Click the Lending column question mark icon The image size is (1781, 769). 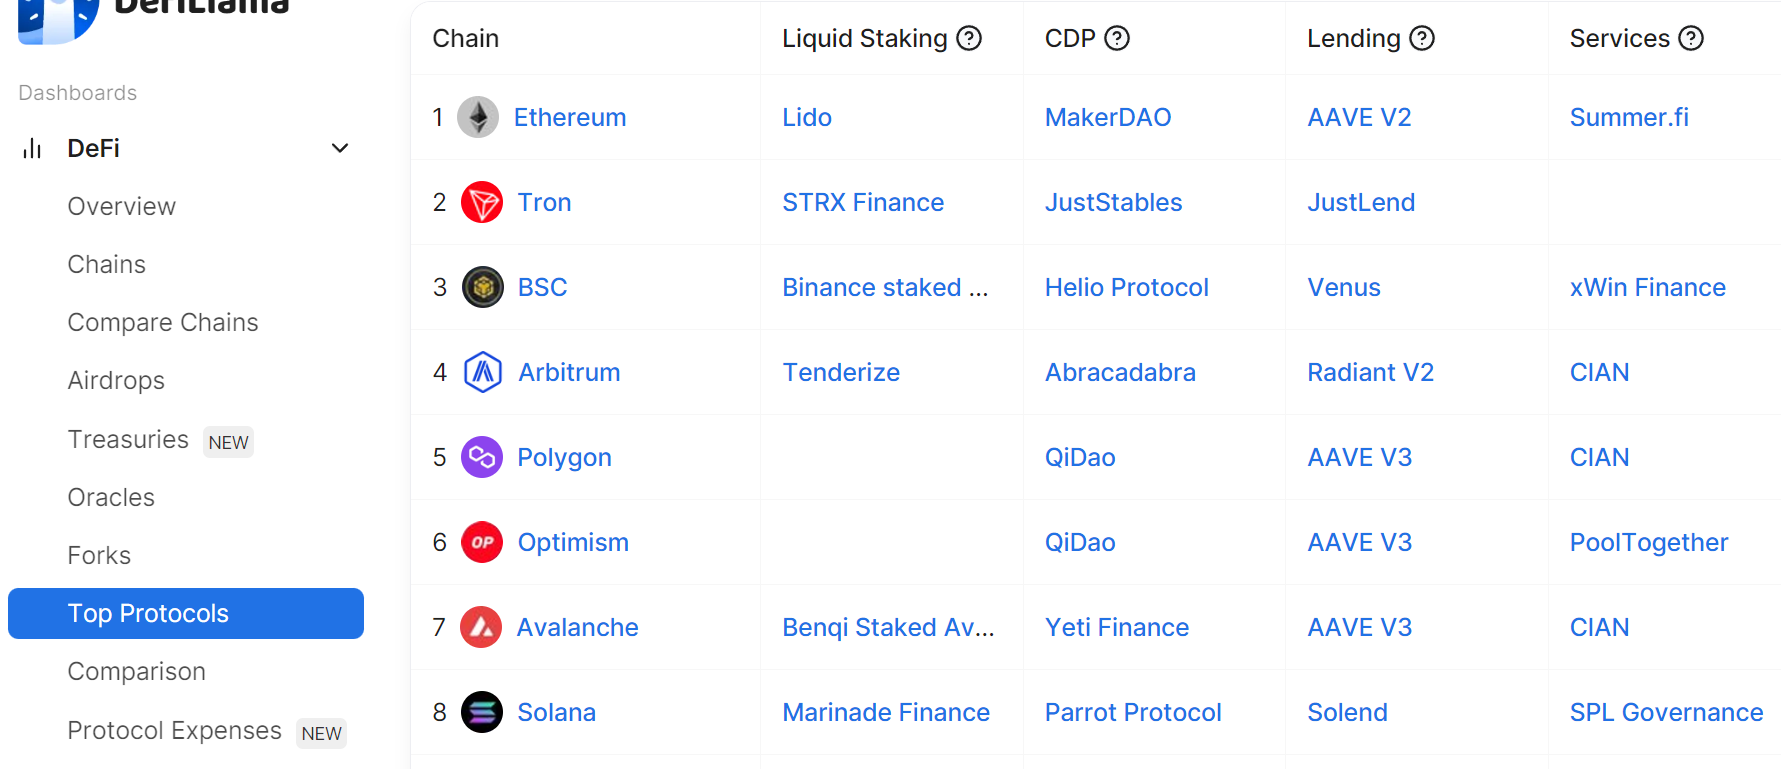tap(1422, 38)
